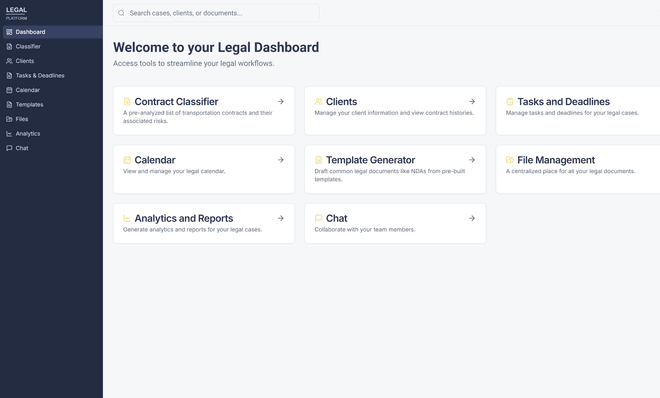The image size is (660, 398).
Task: Open the Calendar card title
Action: pos(155,160)
